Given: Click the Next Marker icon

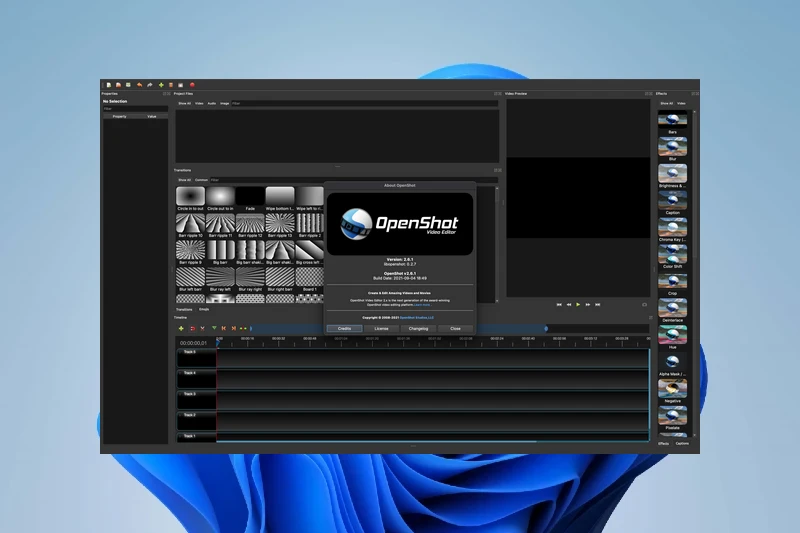Looking at the screenshot, I should (233, 328).
